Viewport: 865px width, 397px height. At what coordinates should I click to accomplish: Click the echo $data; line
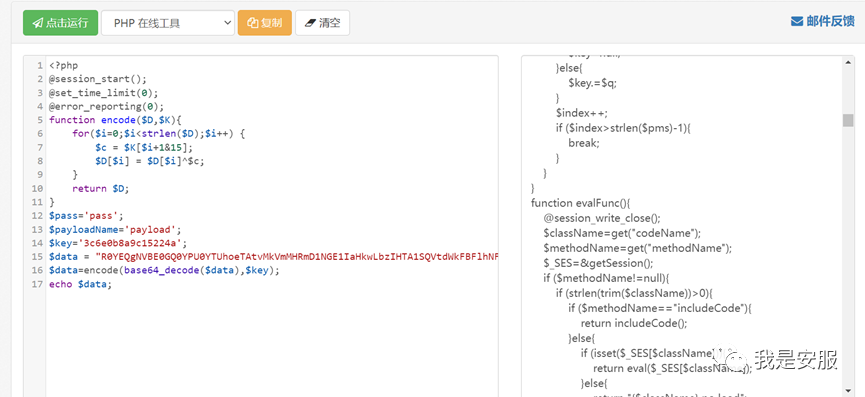point(80,284)
